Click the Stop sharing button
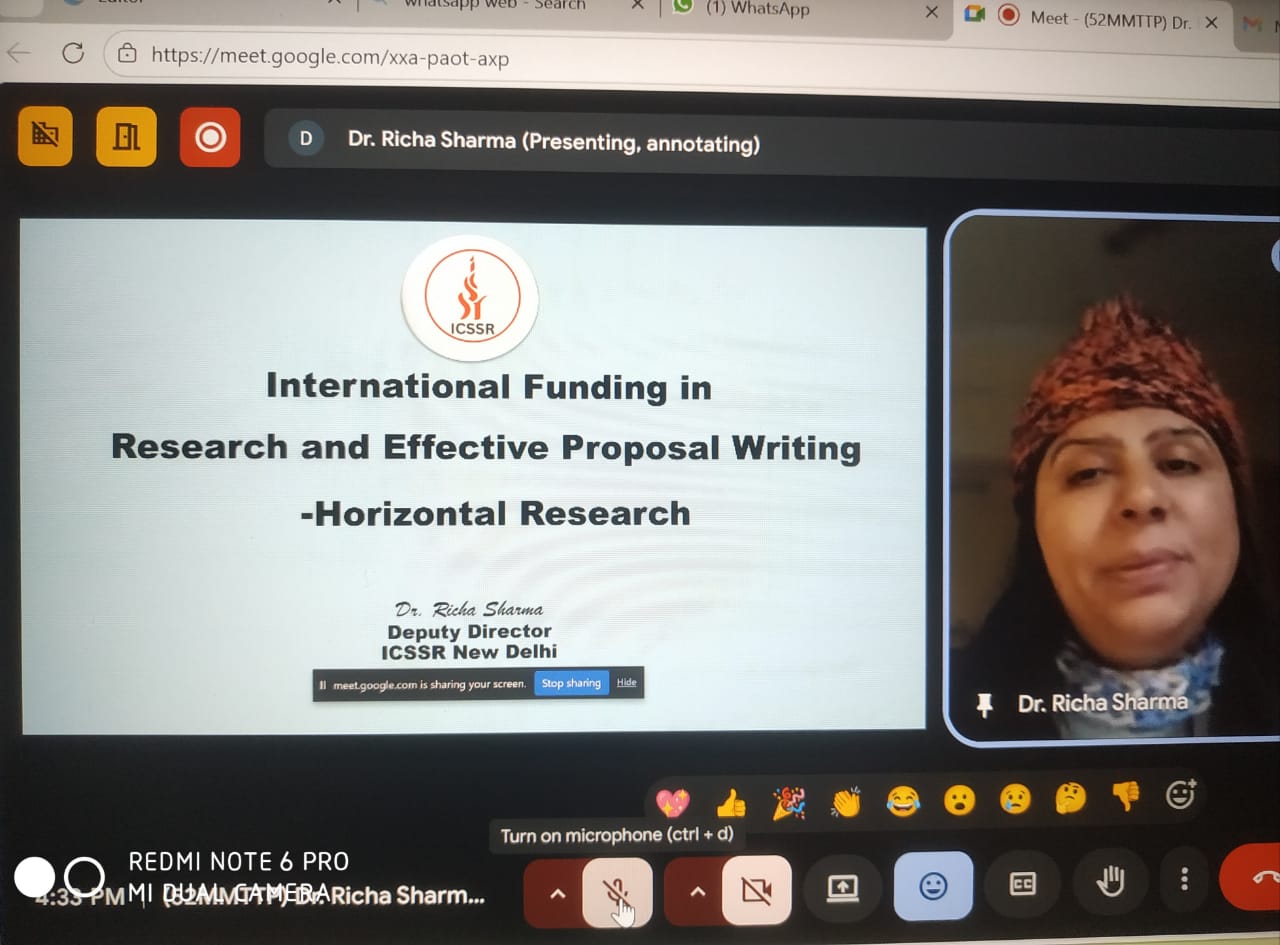 click(x=571, y=683)
